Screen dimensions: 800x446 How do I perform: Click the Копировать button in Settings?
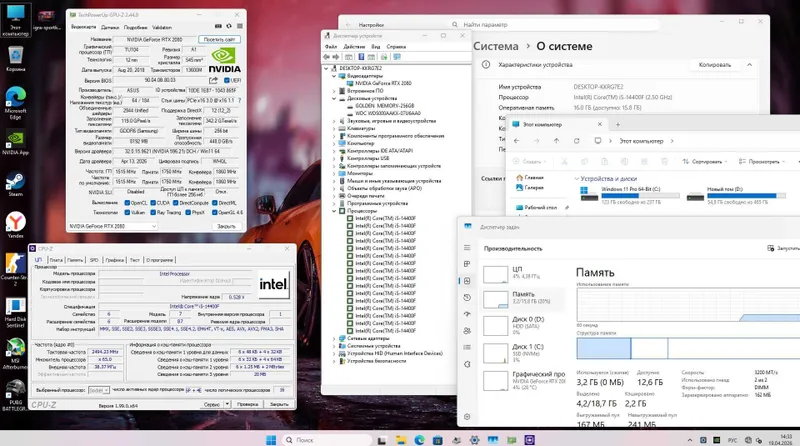pyautogui.click(x=715, y=65)
